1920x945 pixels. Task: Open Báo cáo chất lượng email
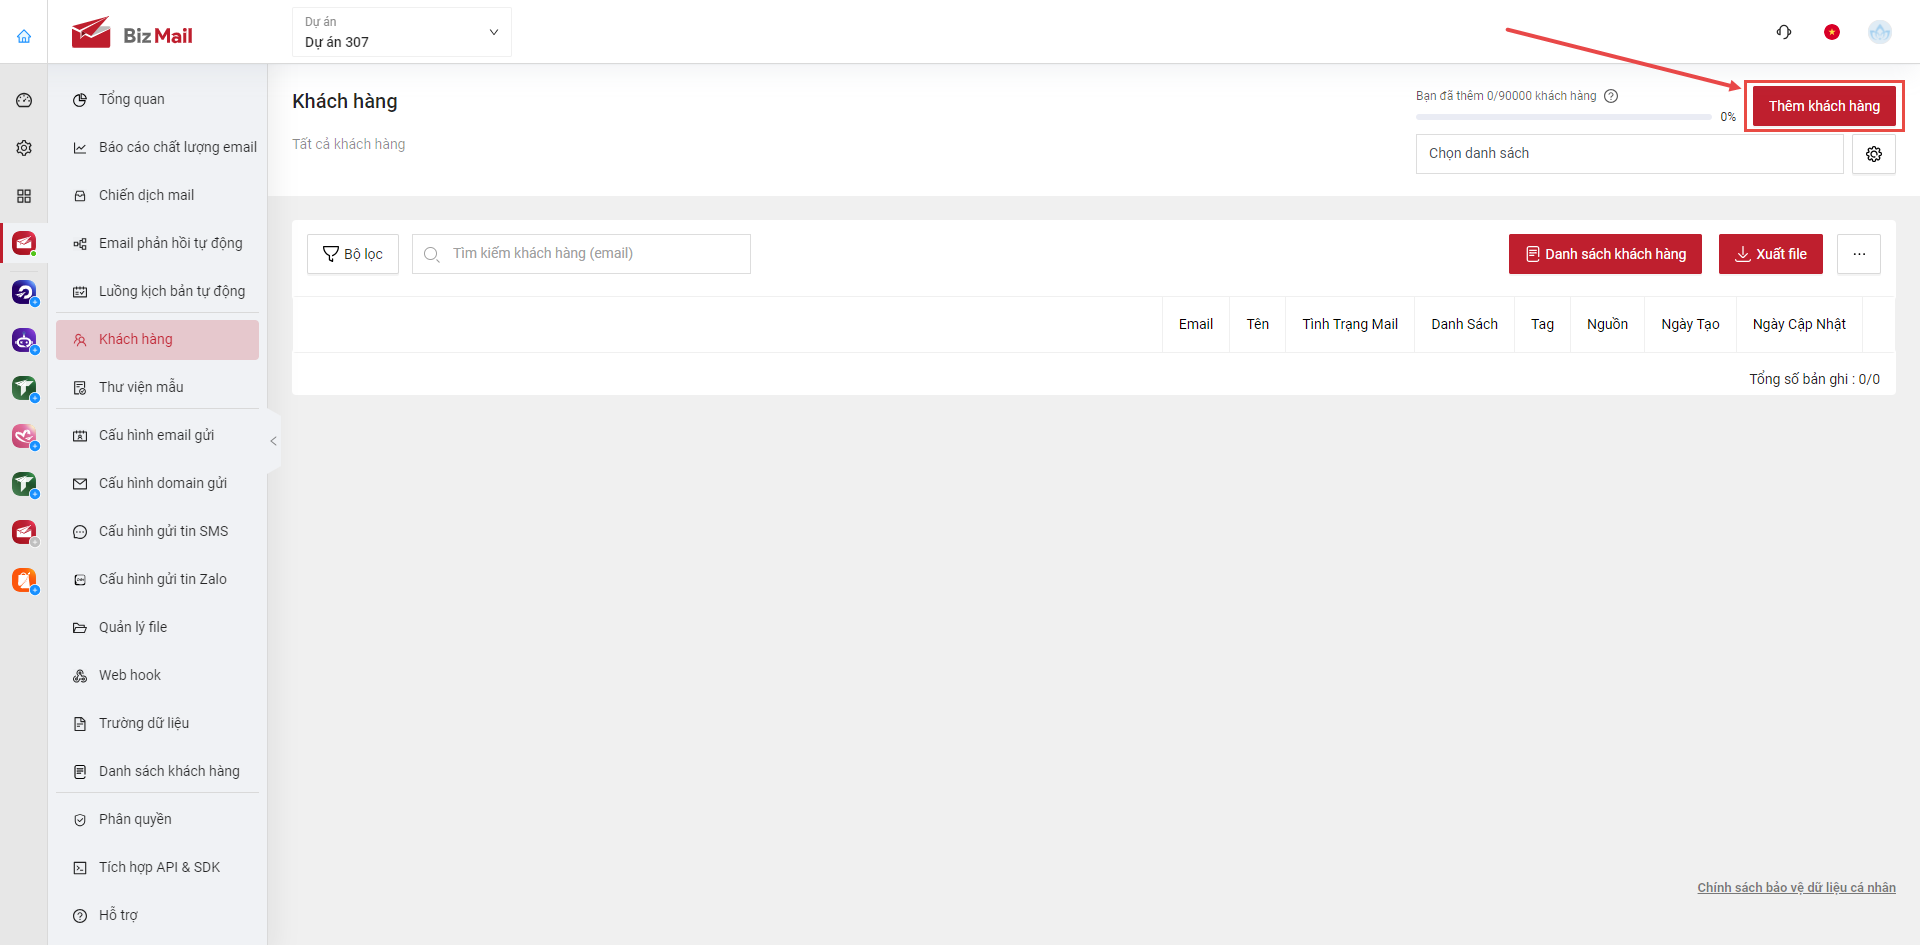[x=158, y=148]
